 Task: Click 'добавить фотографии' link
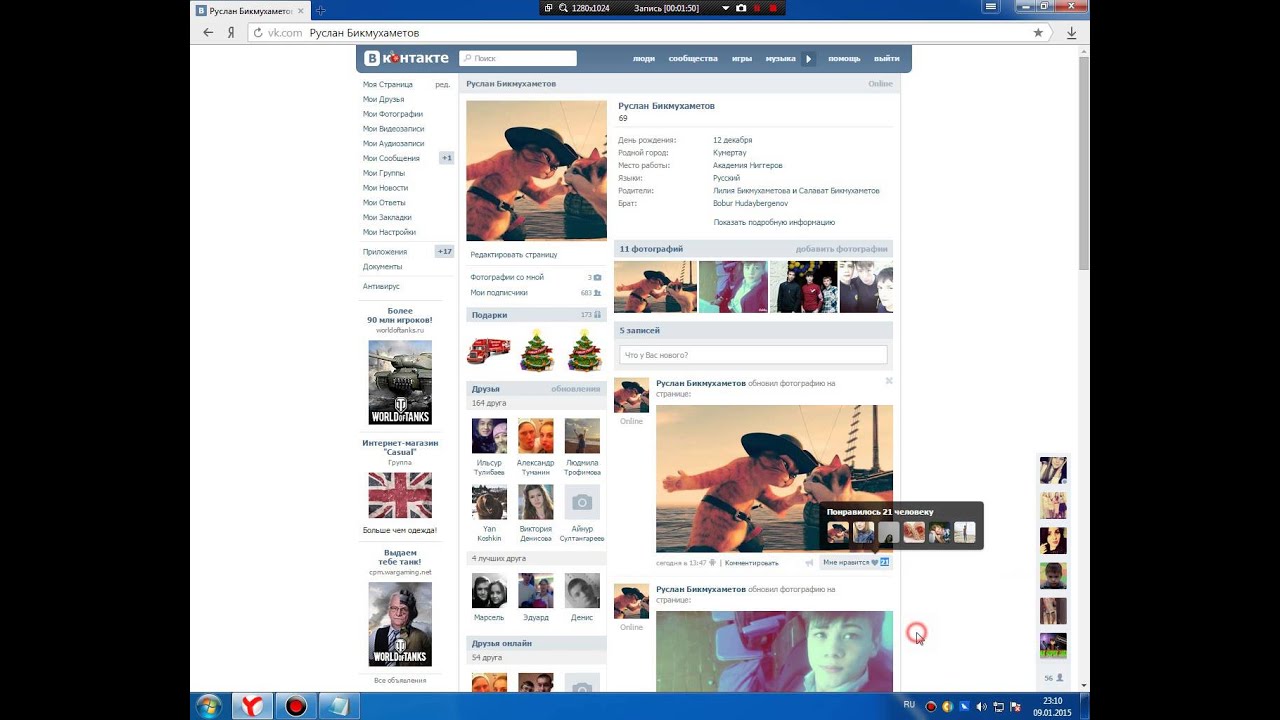(x=841, y=249)
